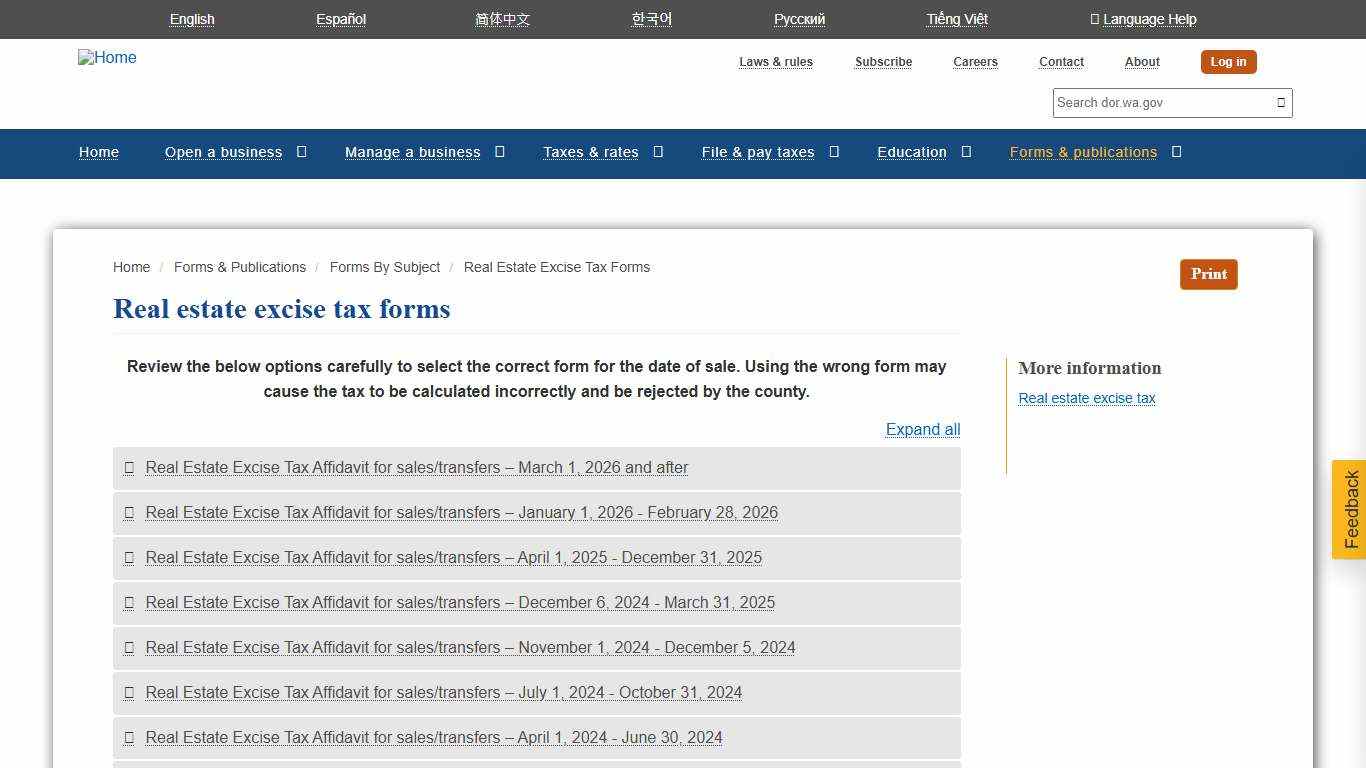This screenshot has height=768, width=1366.
Task: Open the Real estate excise tax link
Action: (x=1087, y=398)
